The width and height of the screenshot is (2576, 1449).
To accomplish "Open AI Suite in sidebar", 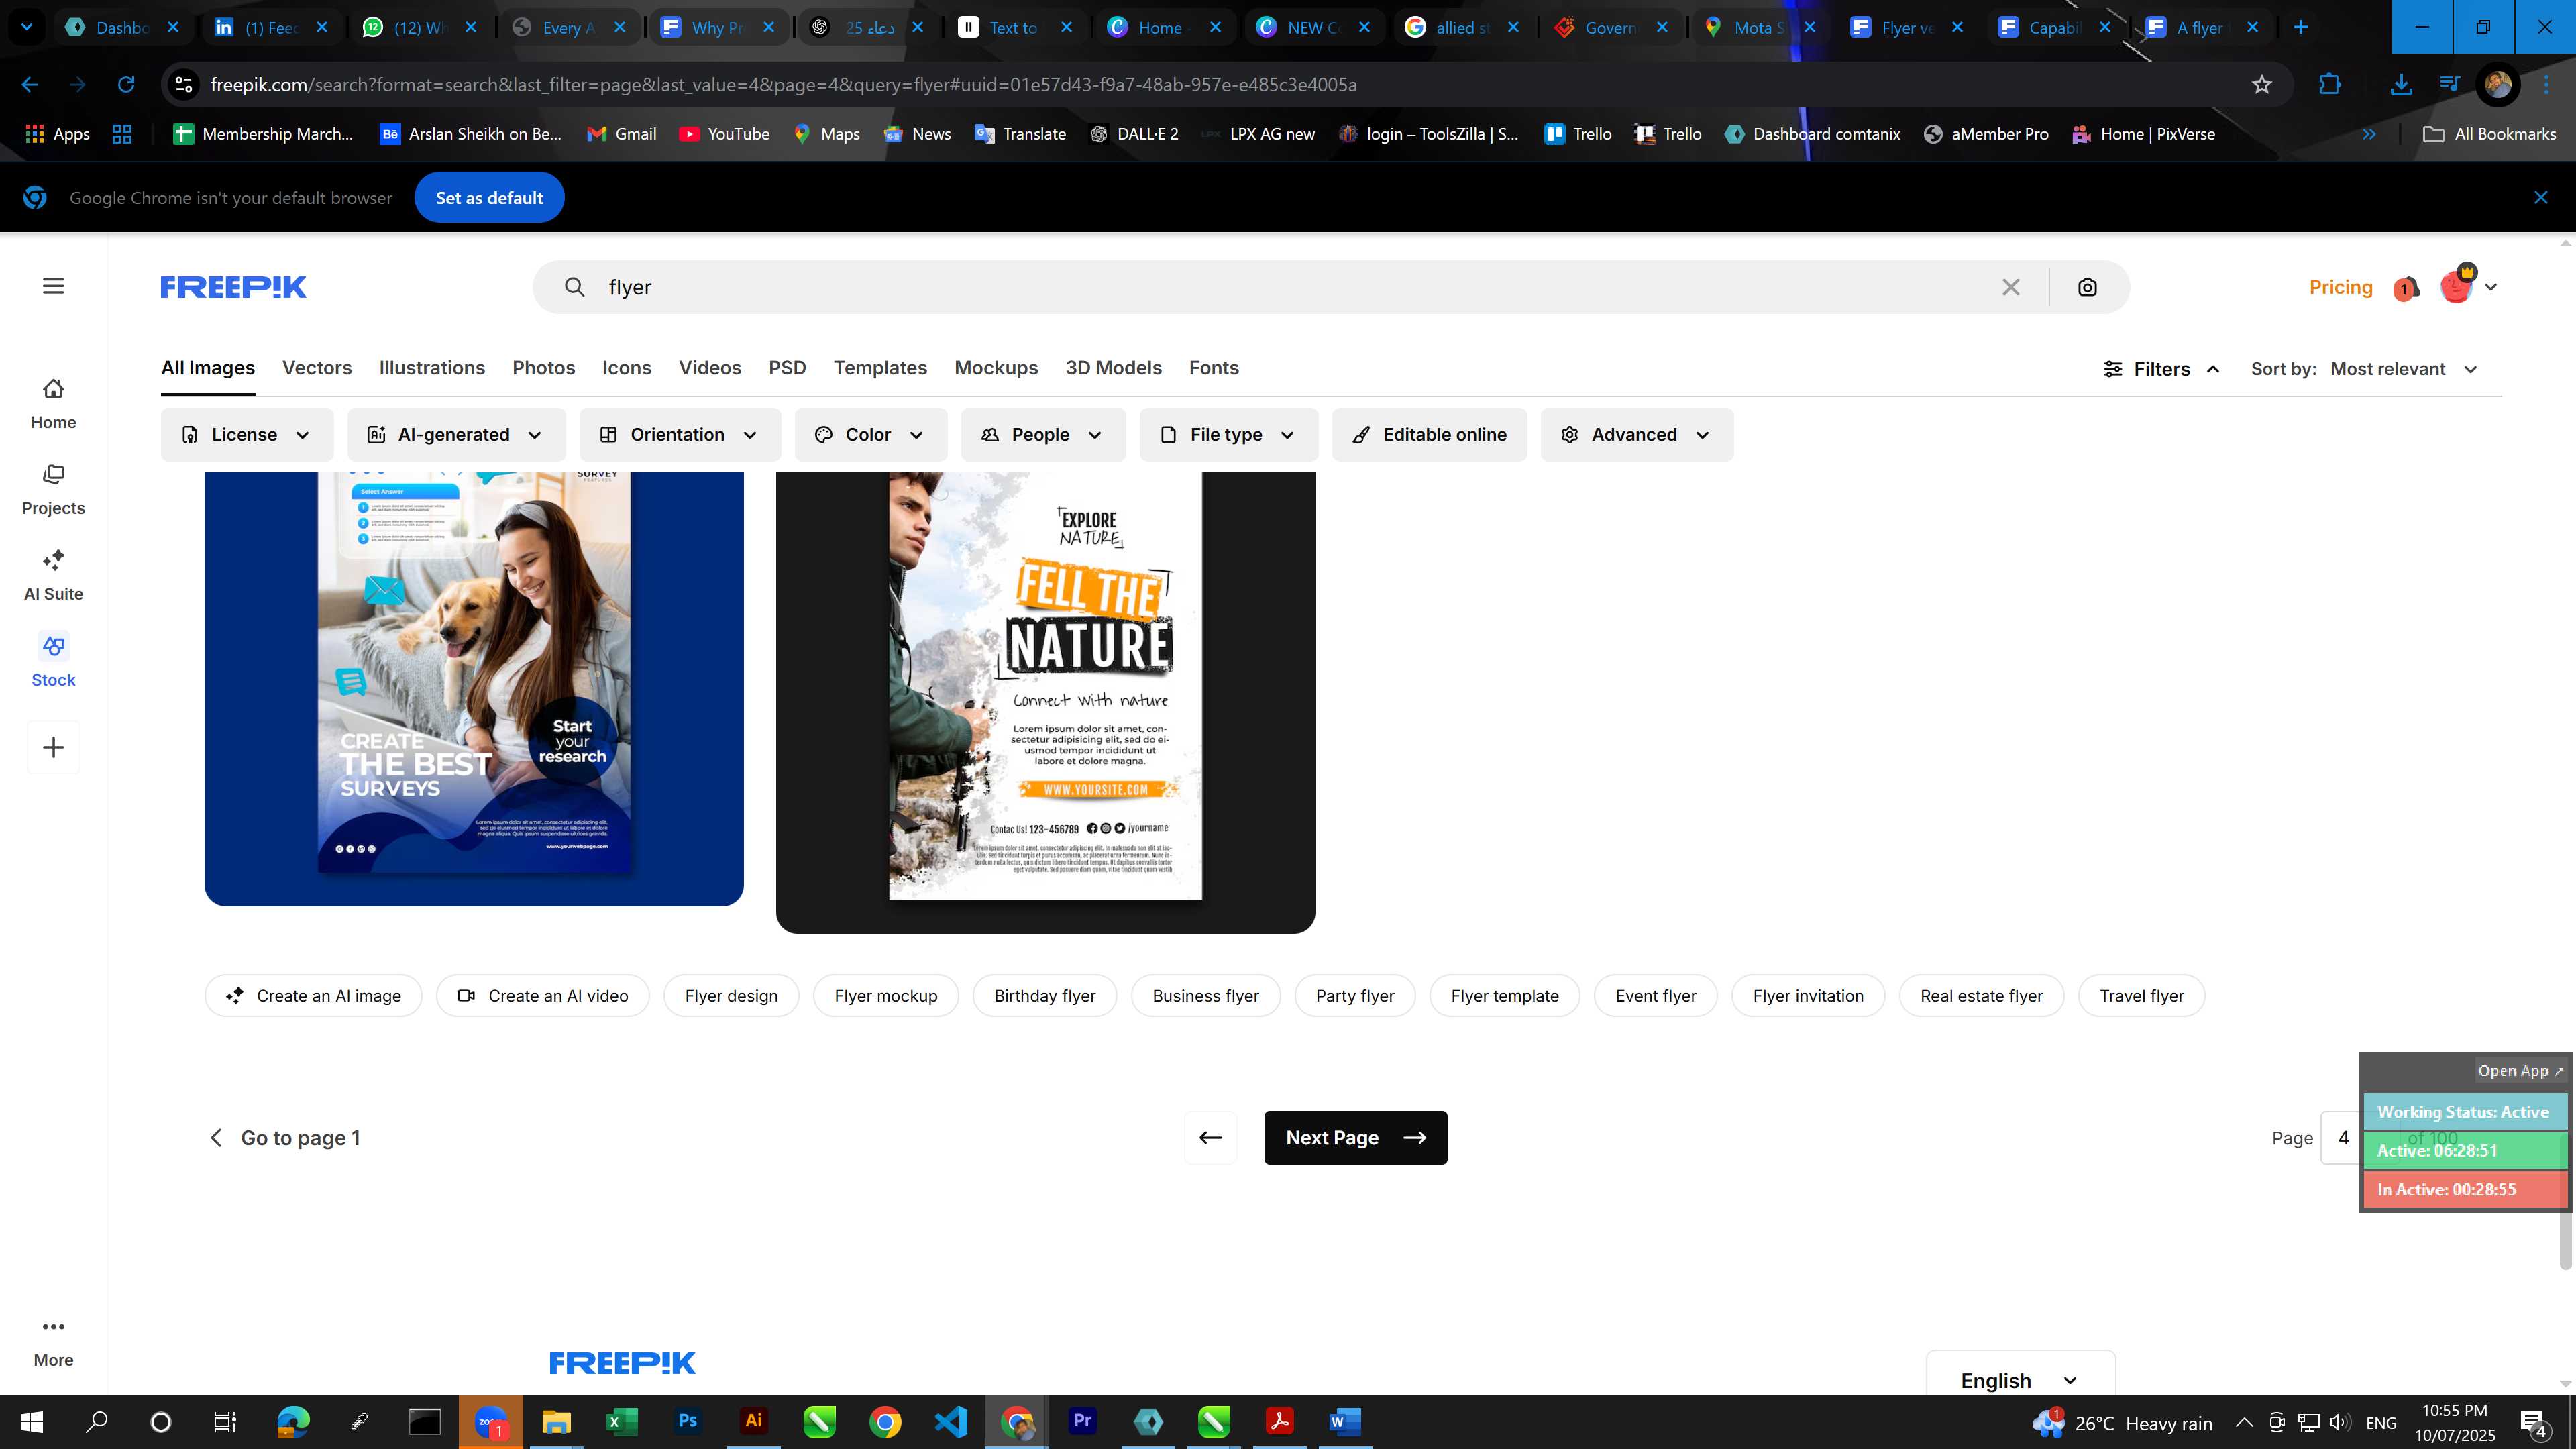I will pos(53,576).
